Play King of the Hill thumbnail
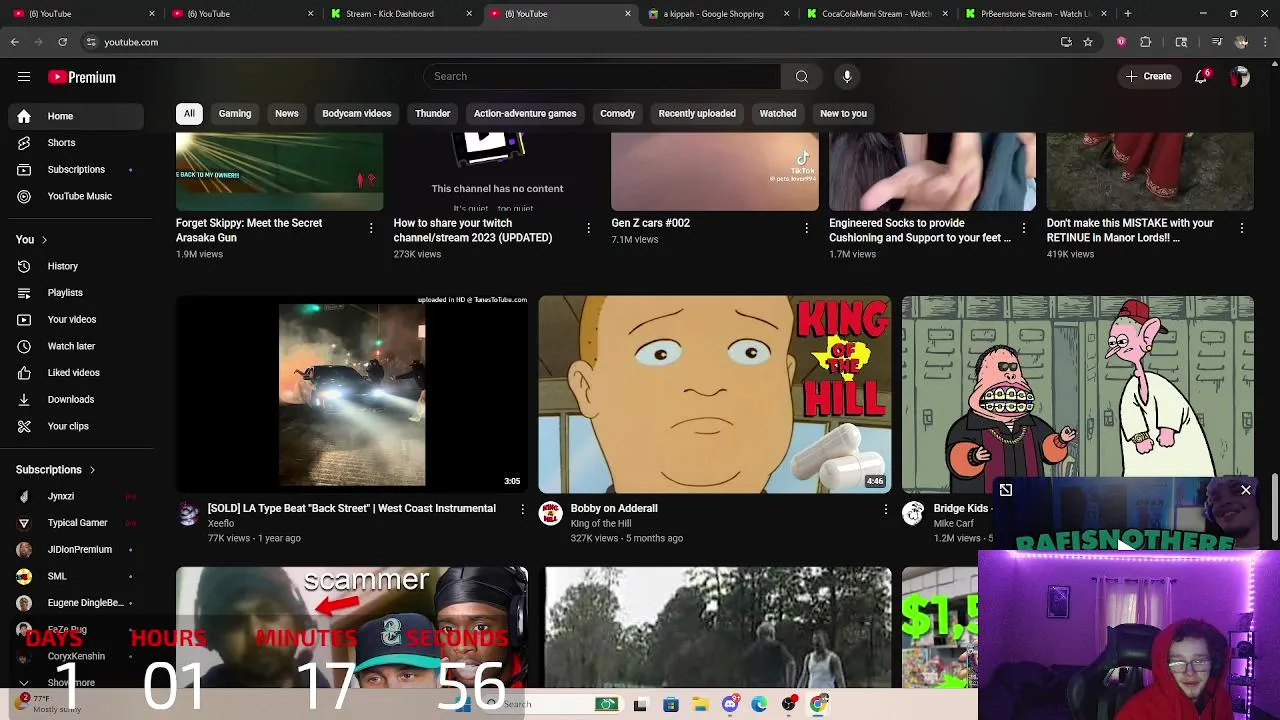This screenshot has height=720, width=1280. tap(715, 394)
